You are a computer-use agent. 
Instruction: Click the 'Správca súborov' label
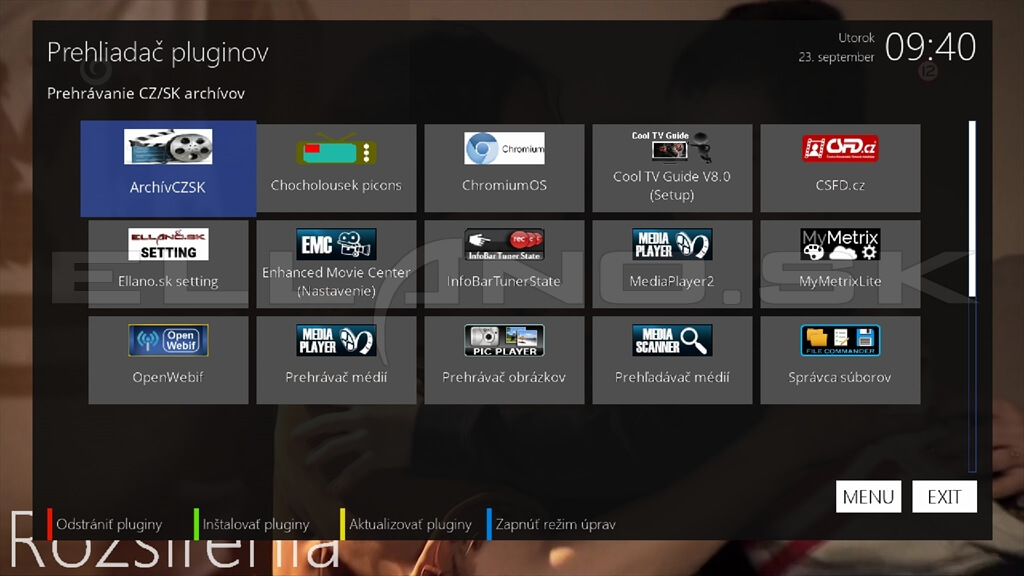coord(840,377)
